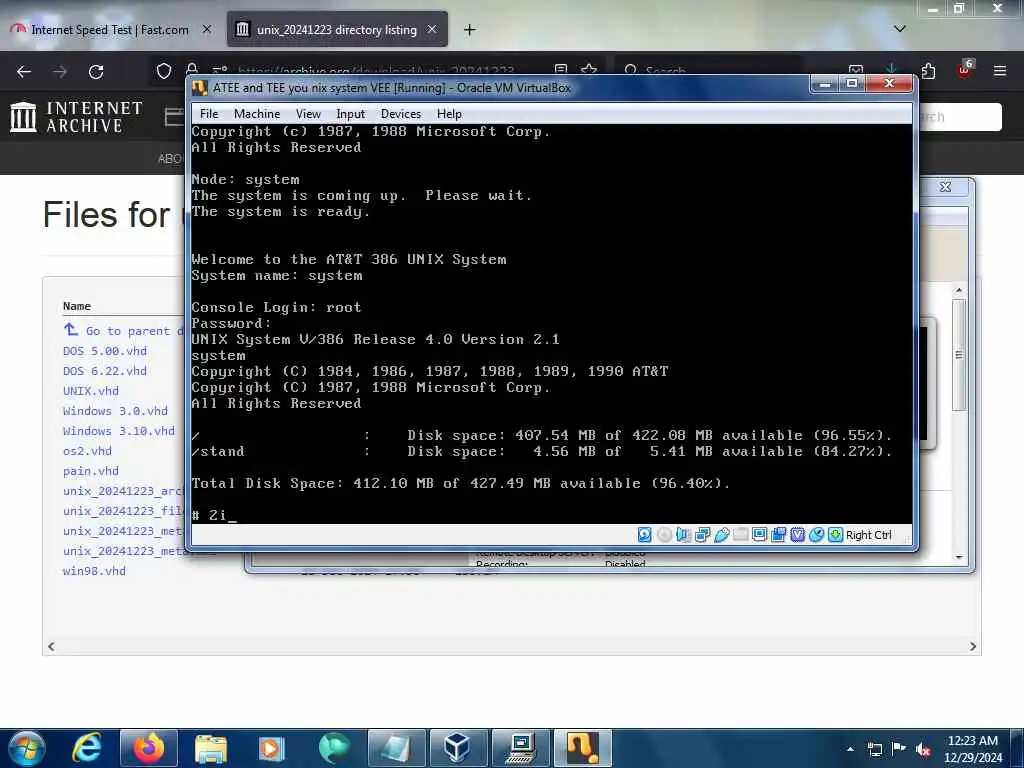Open the computer terminal taskbar icon
This screenshot has width=1024, height=768.
pos(520,748)
